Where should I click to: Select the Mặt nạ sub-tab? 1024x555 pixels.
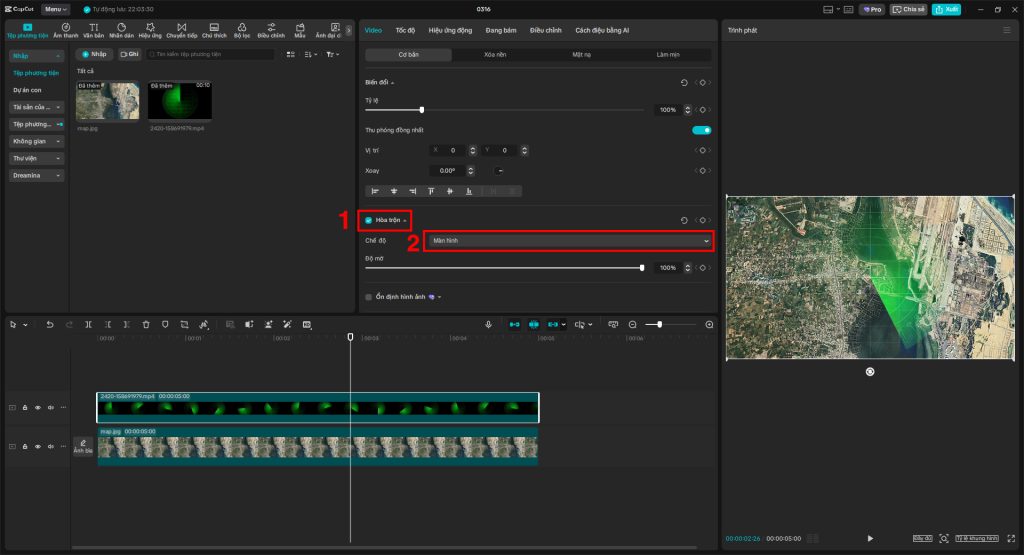pos(582,55)
